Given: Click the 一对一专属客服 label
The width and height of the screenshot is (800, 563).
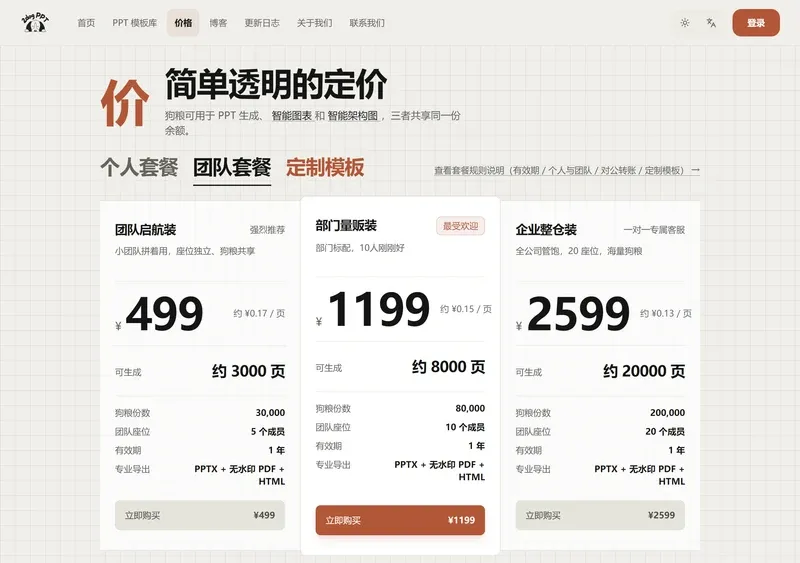Looking at the screenshot, I should pyautogui.click(x=654, y=230).
